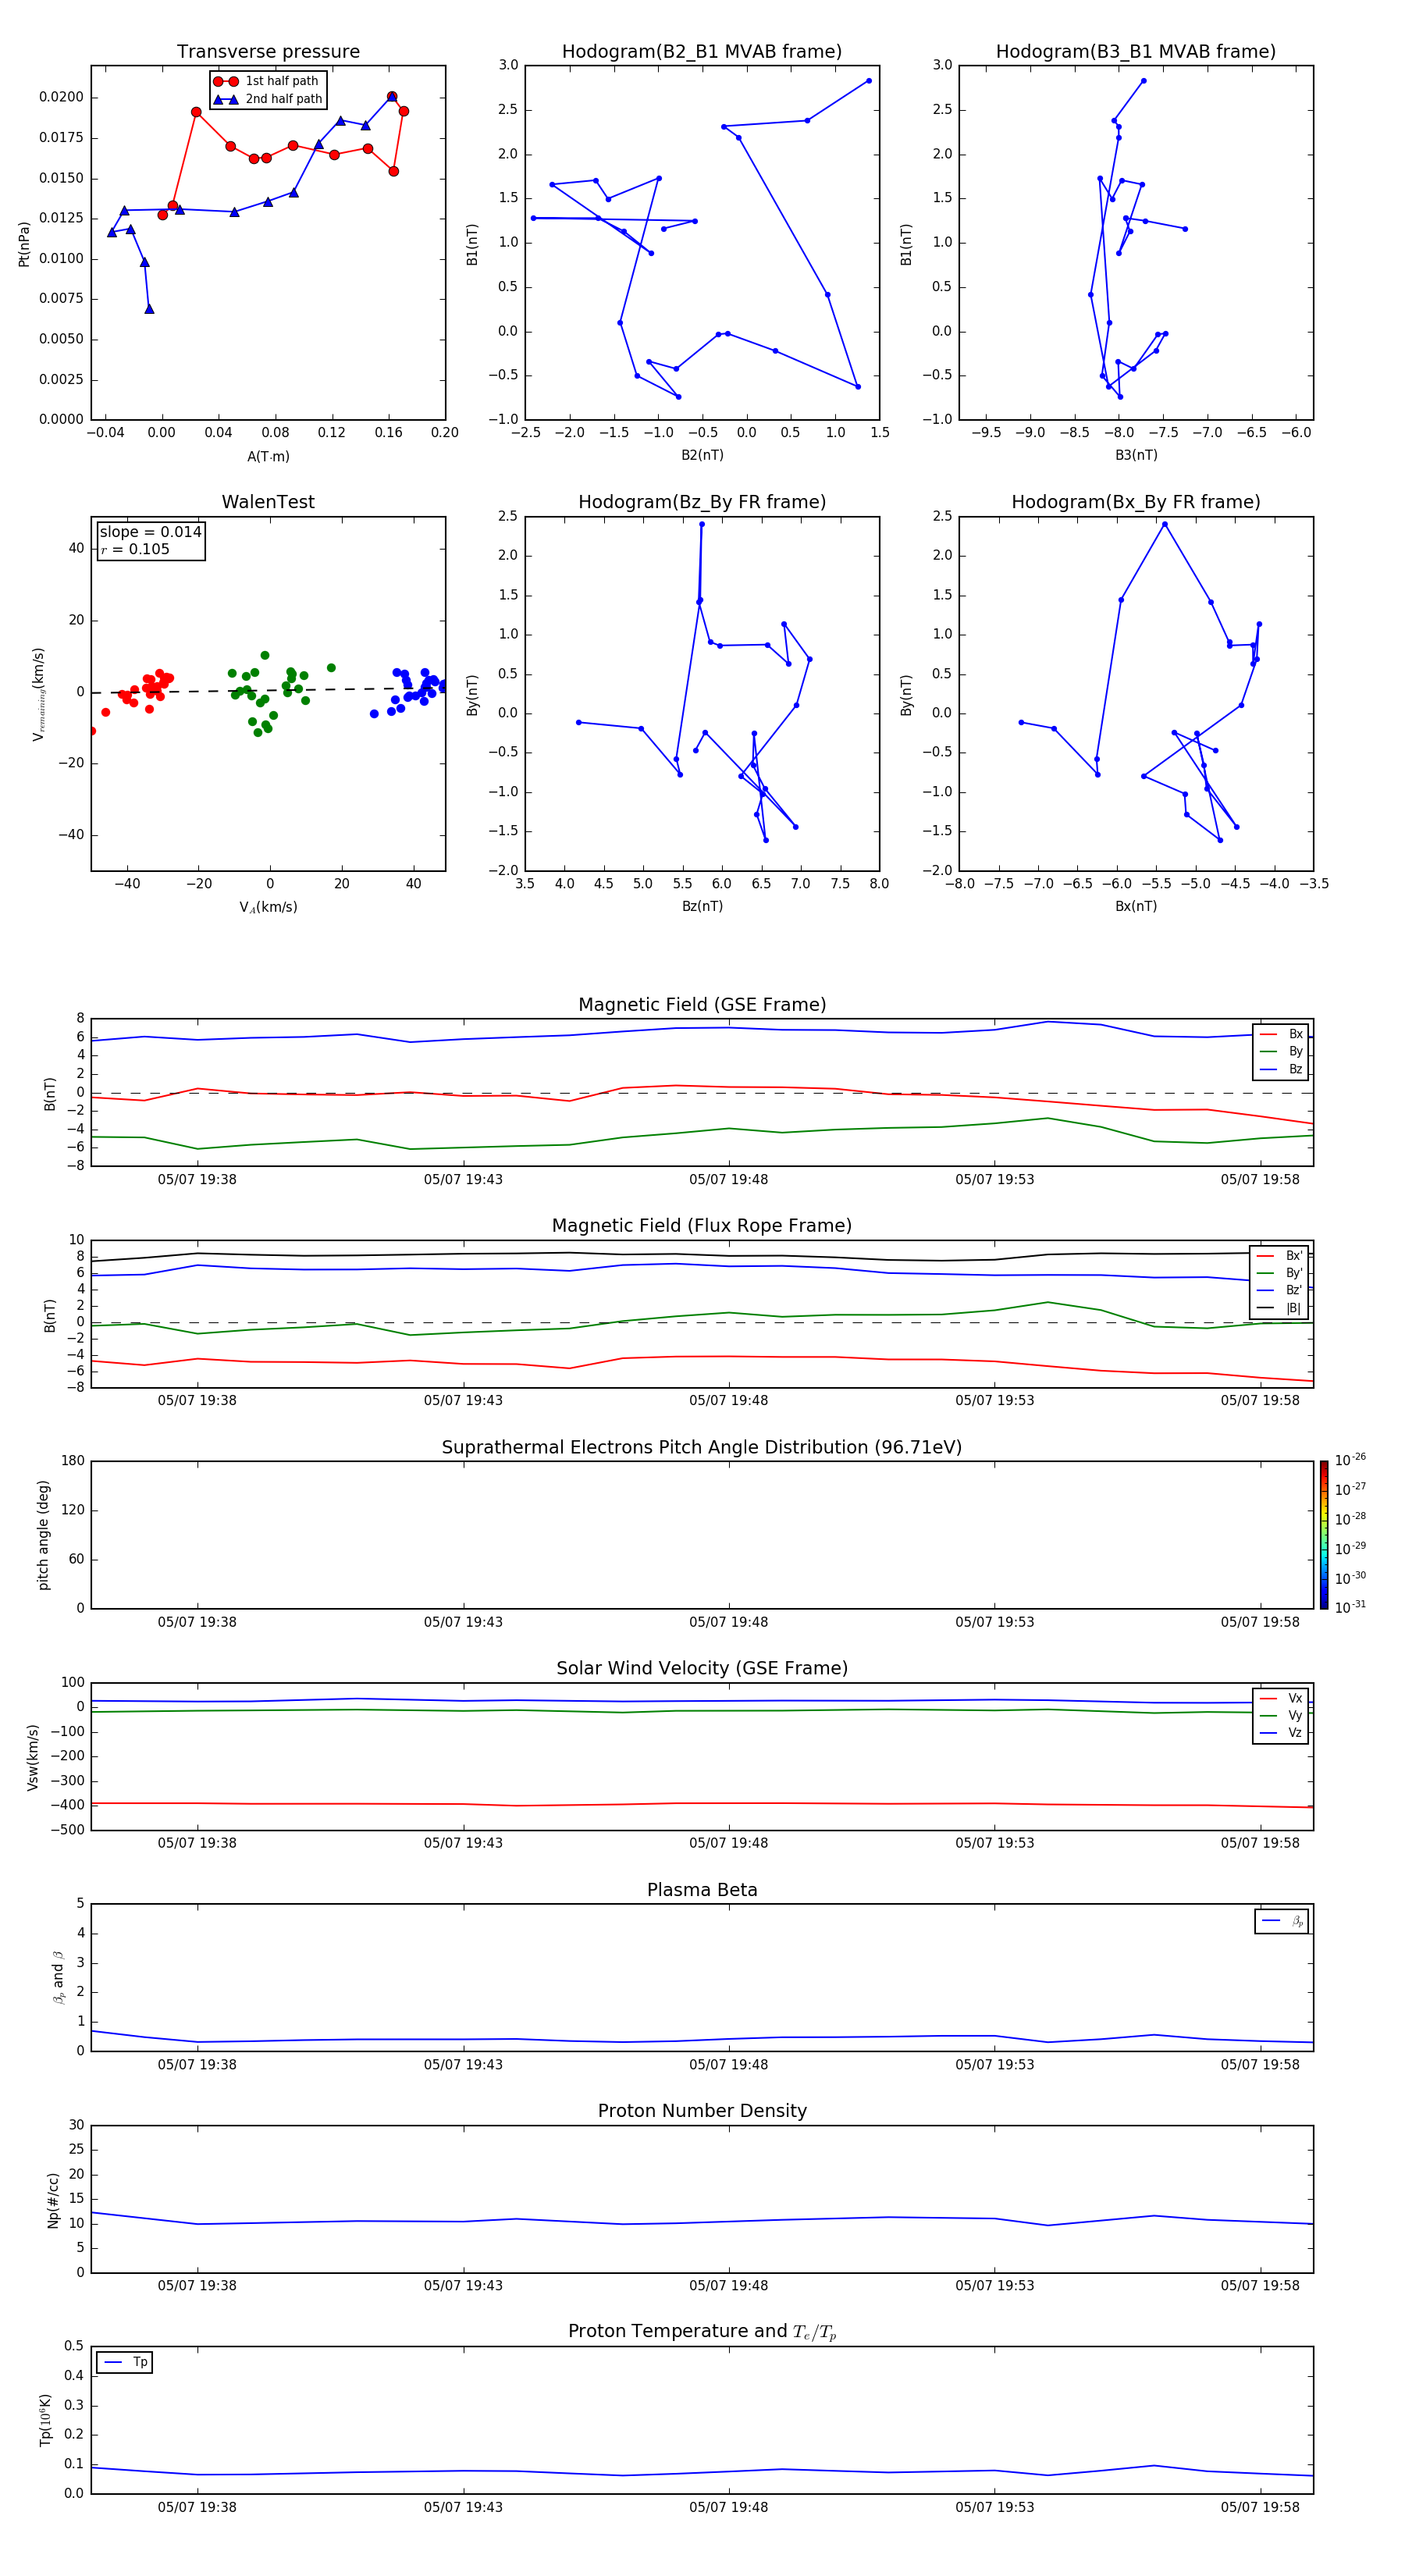
Task: Click the 'Hodogram(Bz_By FR frame)' title
Action: coord(702,502)
